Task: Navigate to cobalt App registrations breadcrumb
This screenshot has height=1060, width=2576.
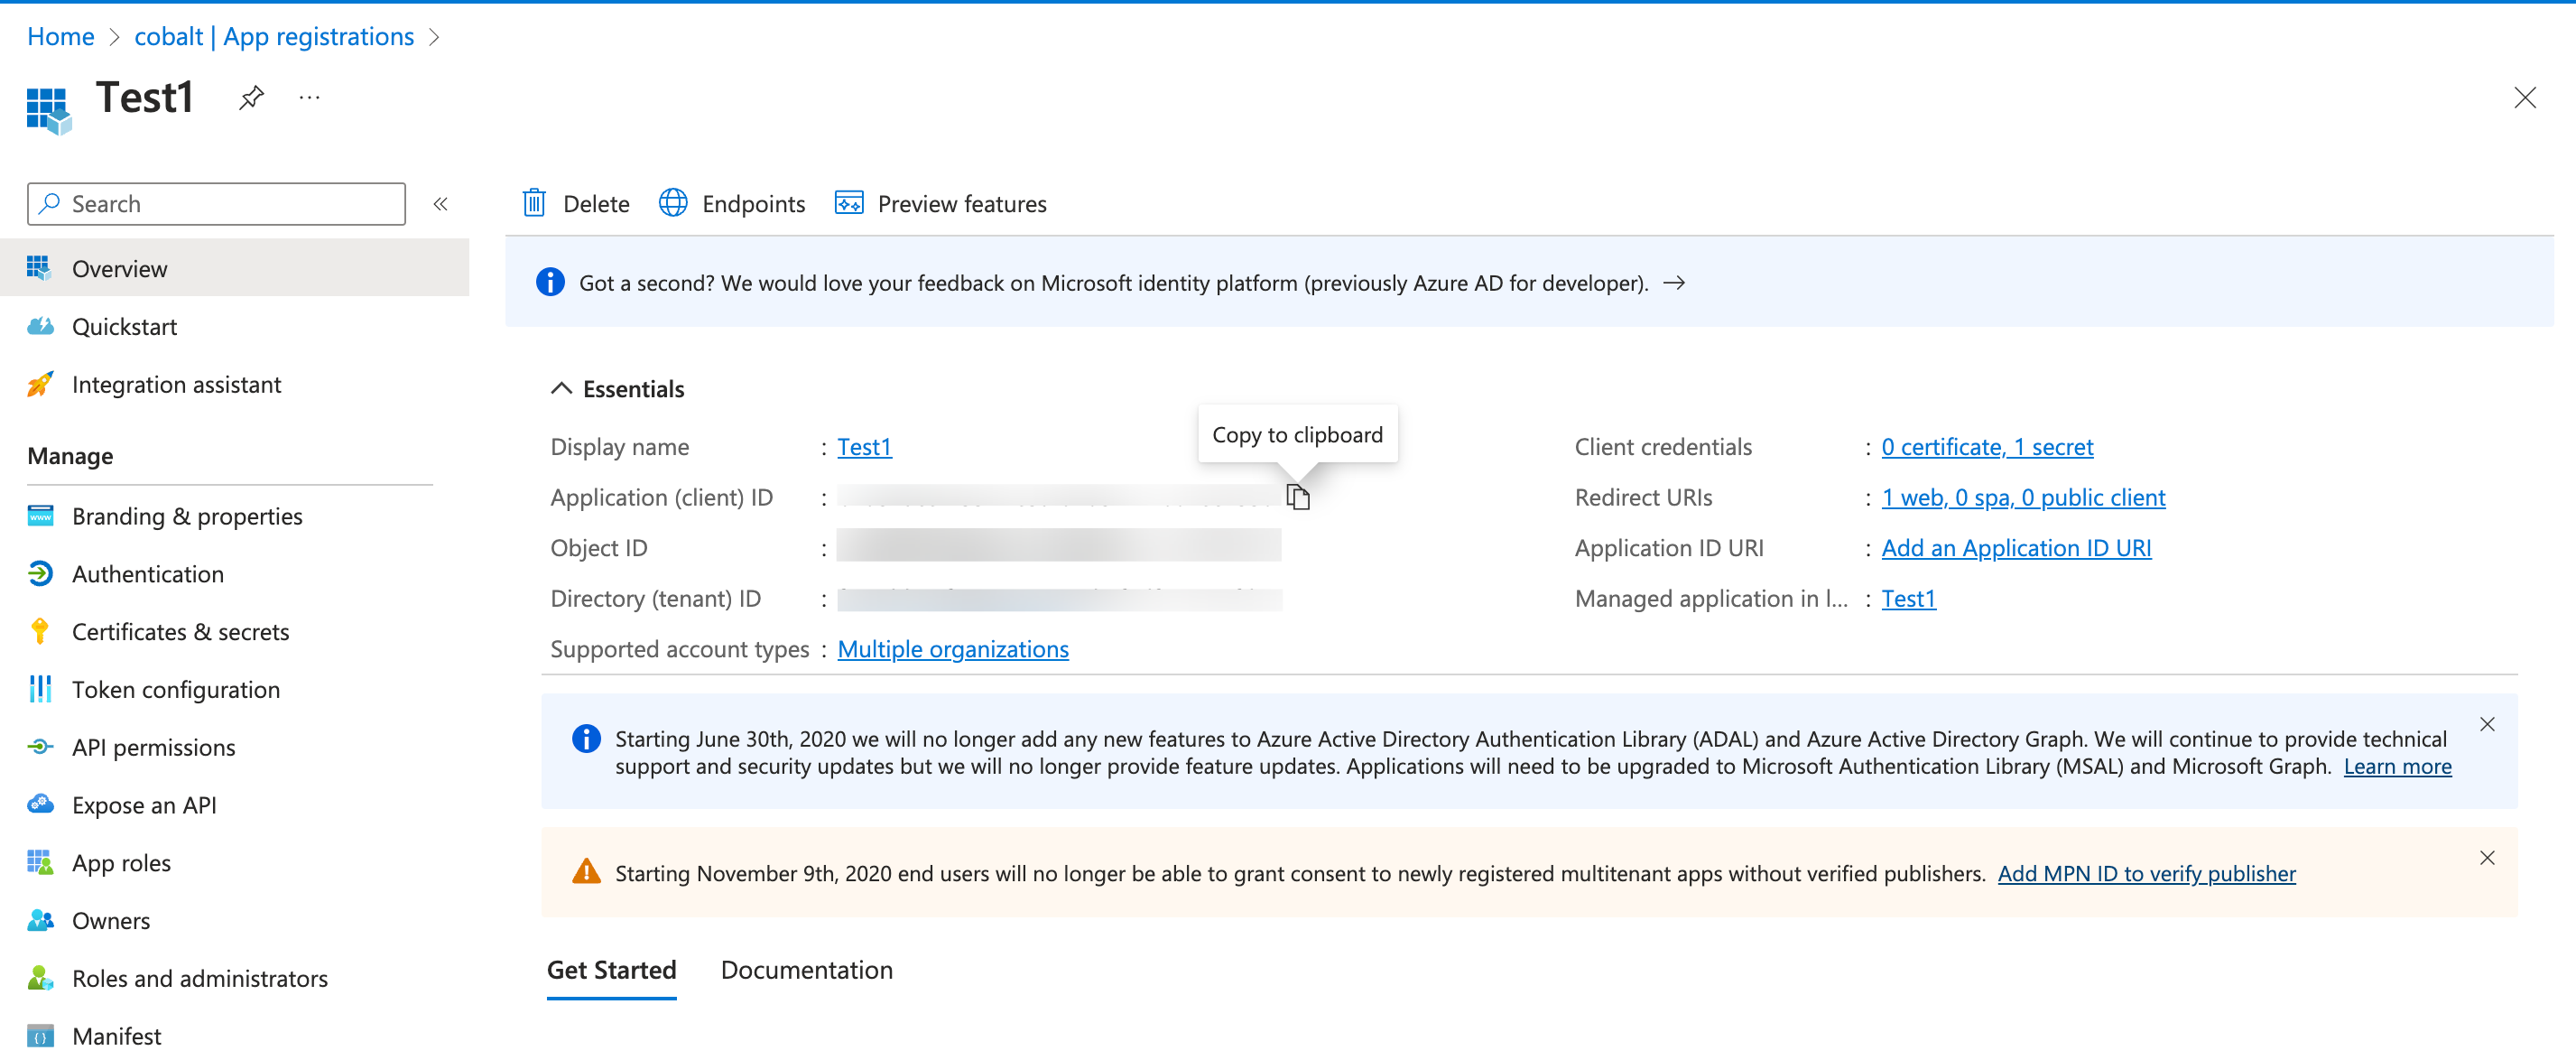Action: (274, 36)
